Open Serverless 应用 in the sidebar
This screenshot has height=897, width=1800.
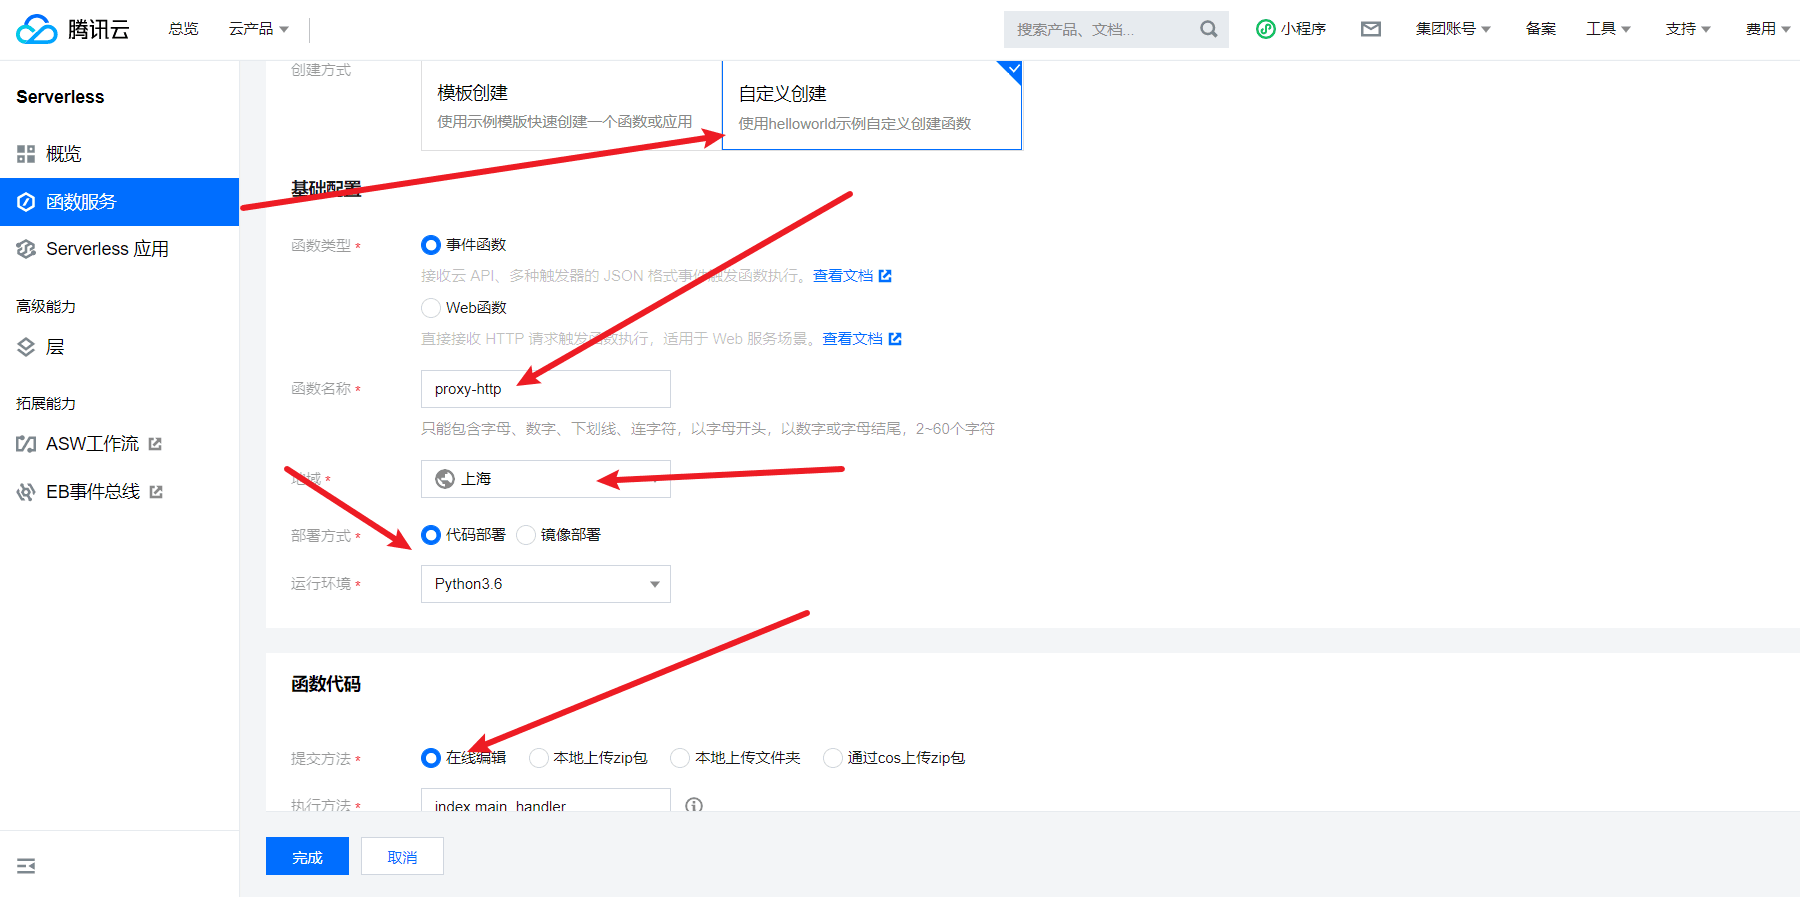(x=119, y=249)
